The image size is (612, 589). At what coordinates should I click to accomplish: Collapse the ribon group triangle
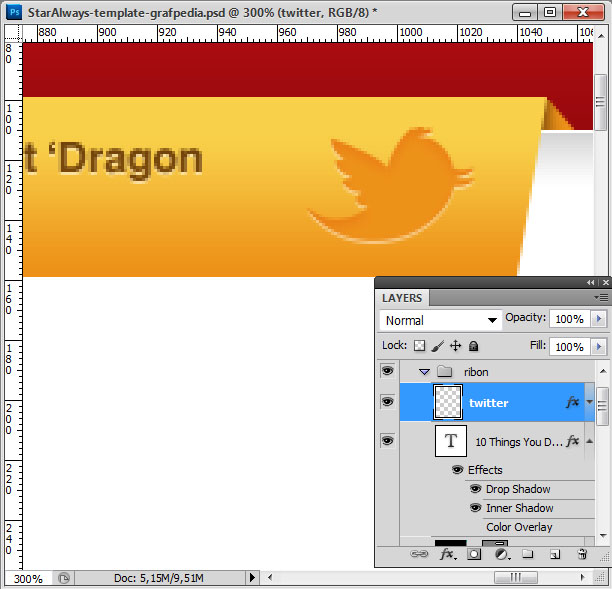pyautogui.click(x=424, y=372)
